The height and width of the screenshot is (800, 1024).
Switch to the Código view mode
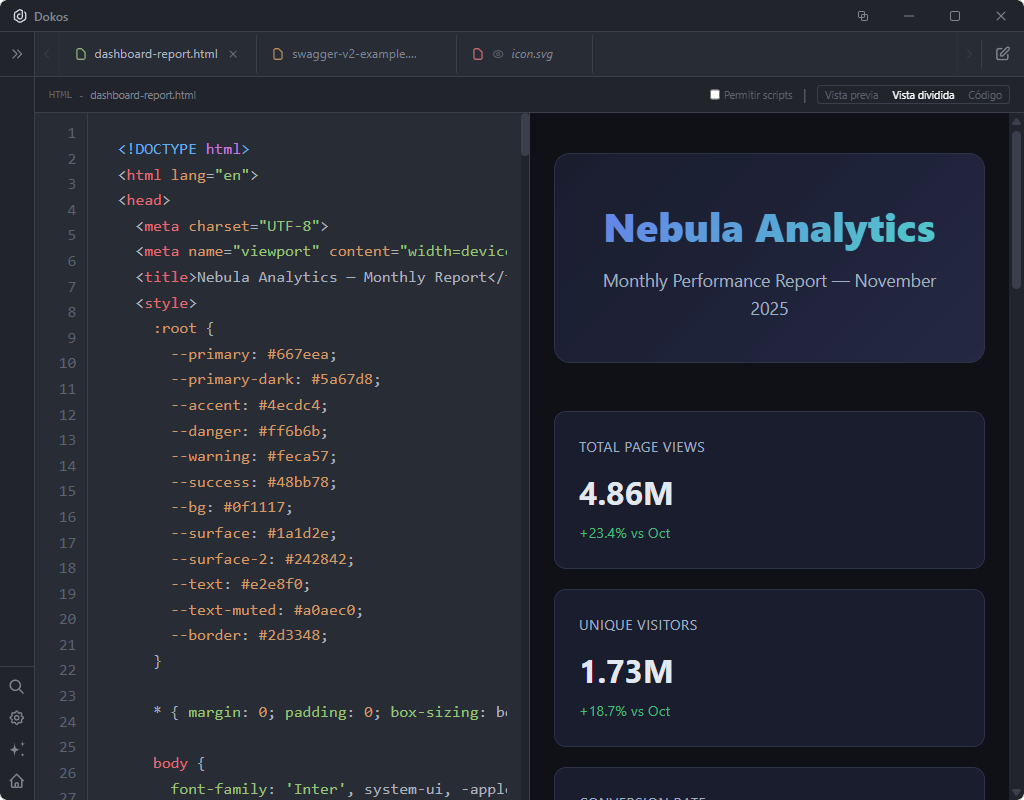click(985, 94)
